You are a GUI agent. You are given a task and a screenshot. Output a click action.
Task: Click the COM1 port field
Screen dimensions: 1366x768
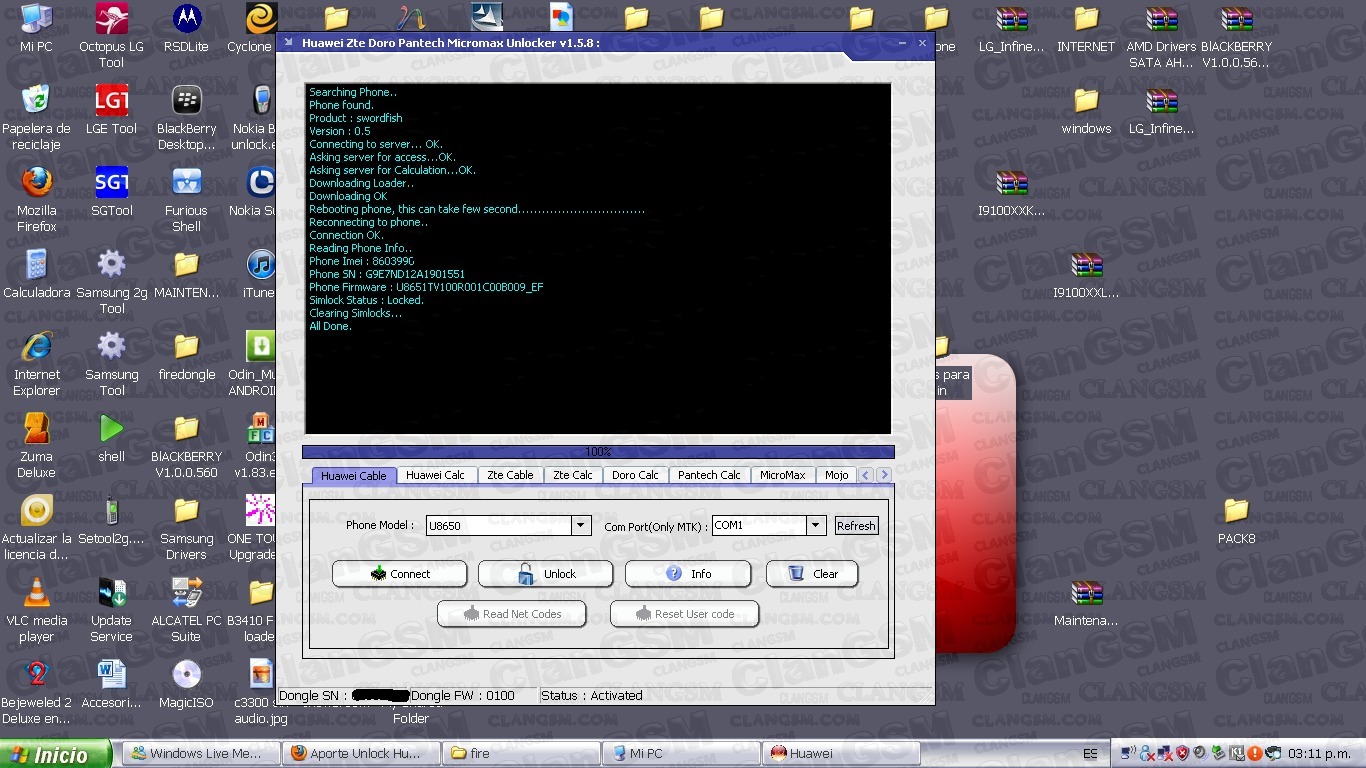[x=759, y=526]
